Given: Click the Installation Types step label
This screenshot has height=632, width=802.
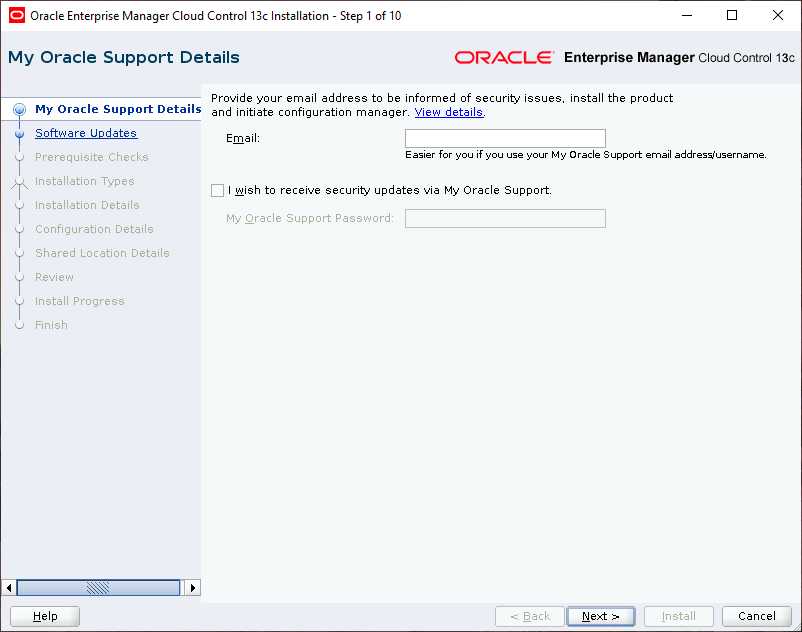Looking at the screenshot, I should point(84,181).
